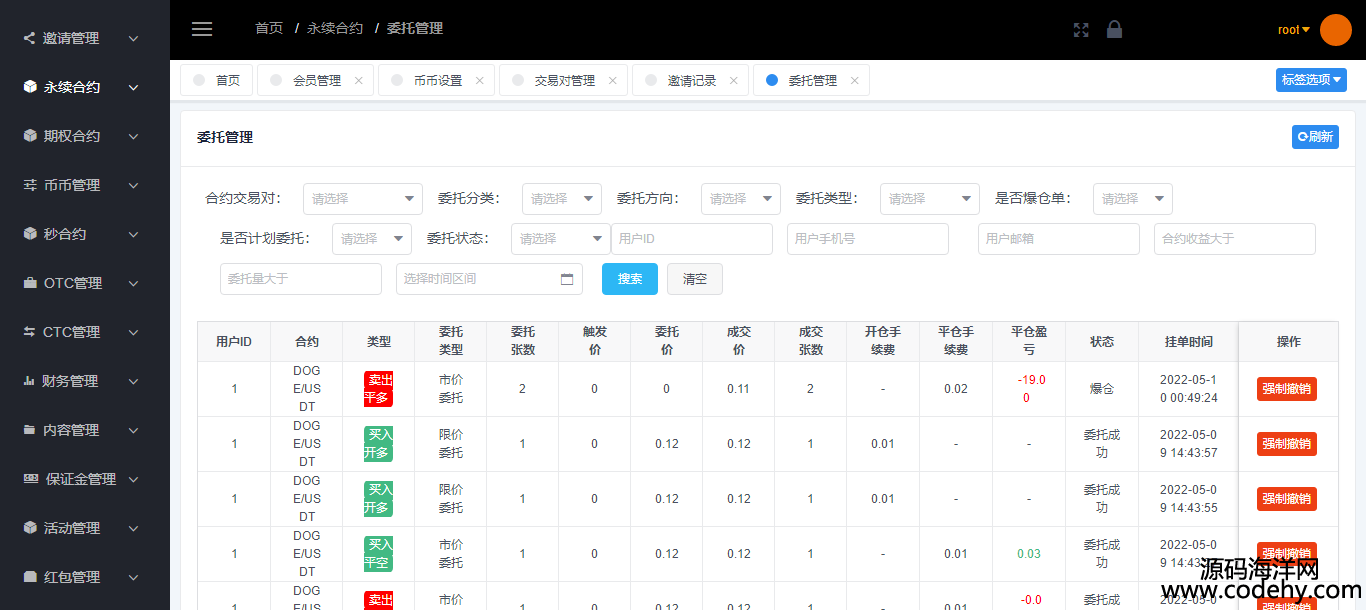
Task: Toggle the hamburger sidebar menu
Action: click(202, 29)
